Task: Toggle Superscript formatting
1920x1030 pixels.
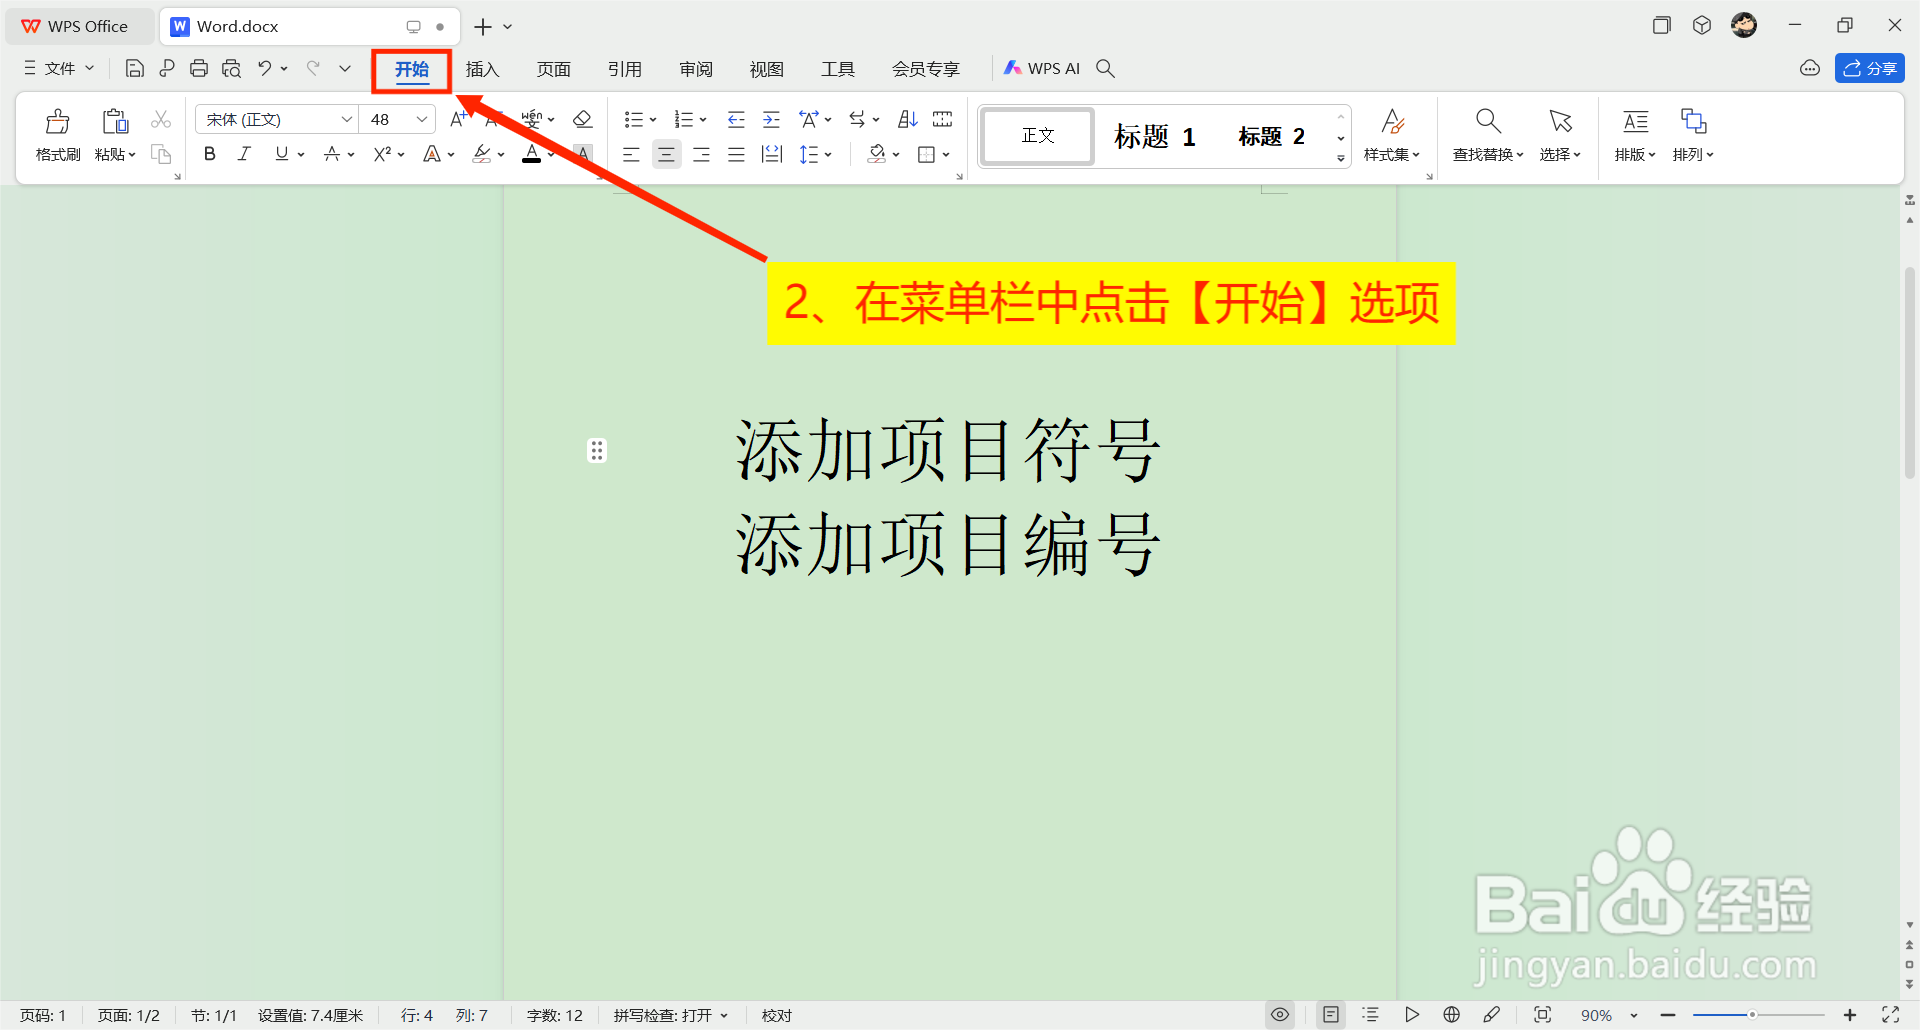Action: (382, 154)
